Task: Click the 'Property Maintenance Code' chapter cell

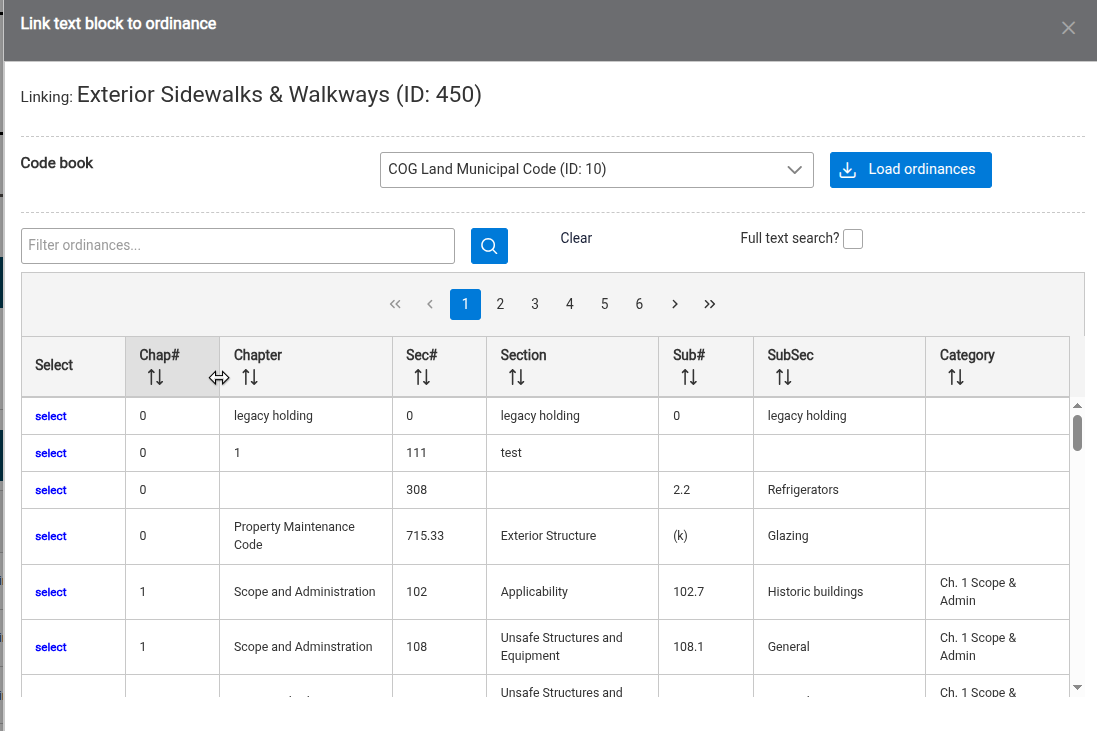Action: [x=306, y=537]
